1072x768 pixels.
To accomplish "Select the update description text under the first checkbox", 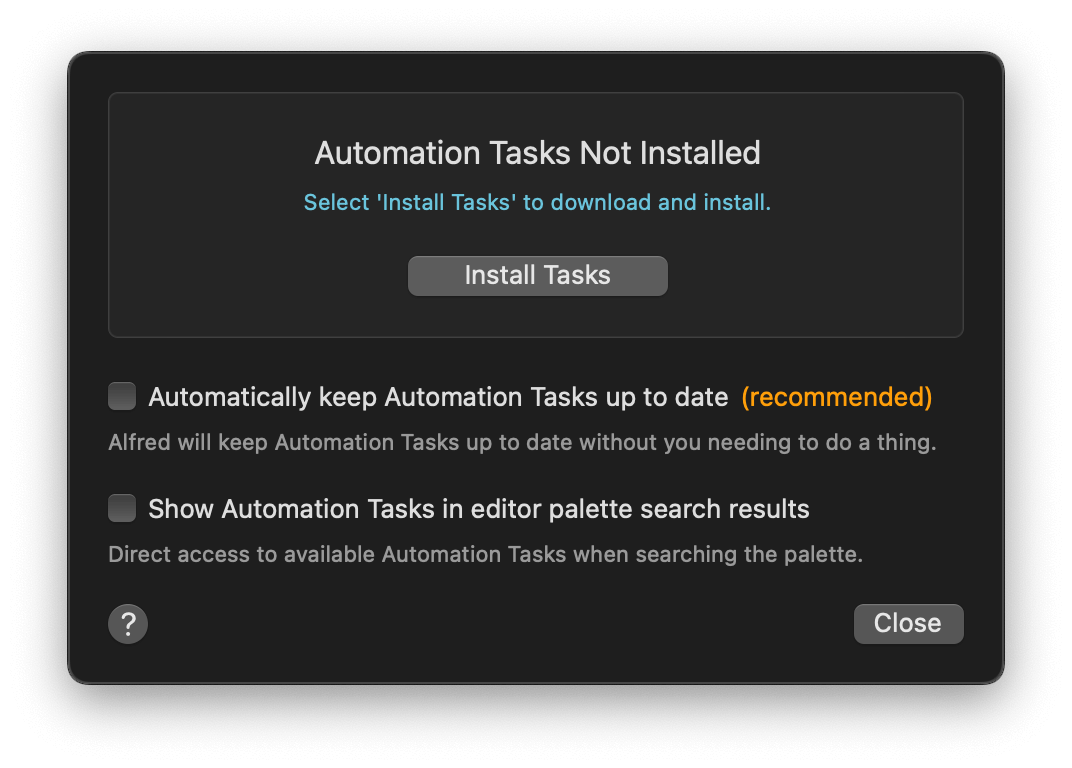I will tap(523, 442).
